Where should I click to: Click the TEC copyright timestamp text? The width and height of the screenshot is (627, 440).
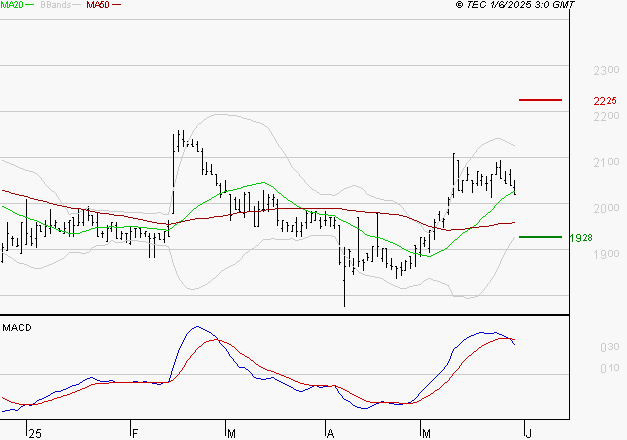[x=514, y=5]
